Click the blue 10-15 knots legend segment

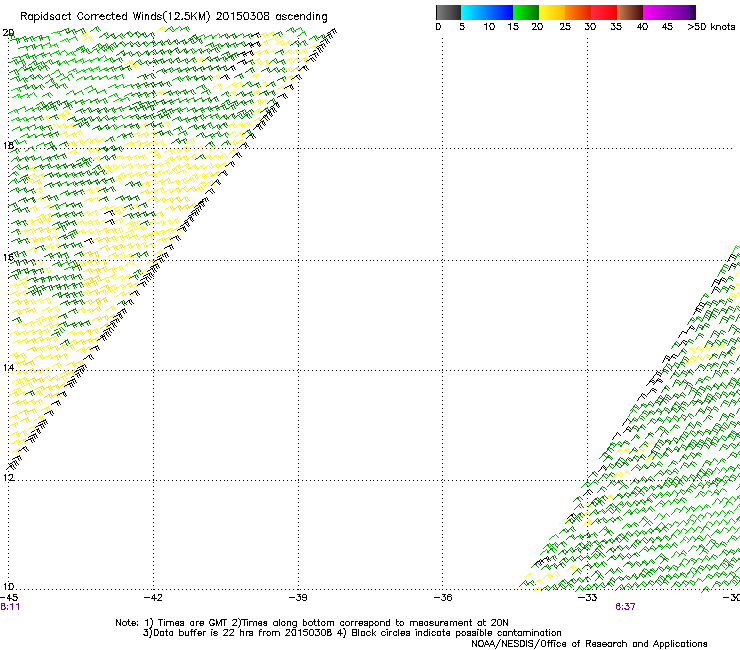(500, 12)
